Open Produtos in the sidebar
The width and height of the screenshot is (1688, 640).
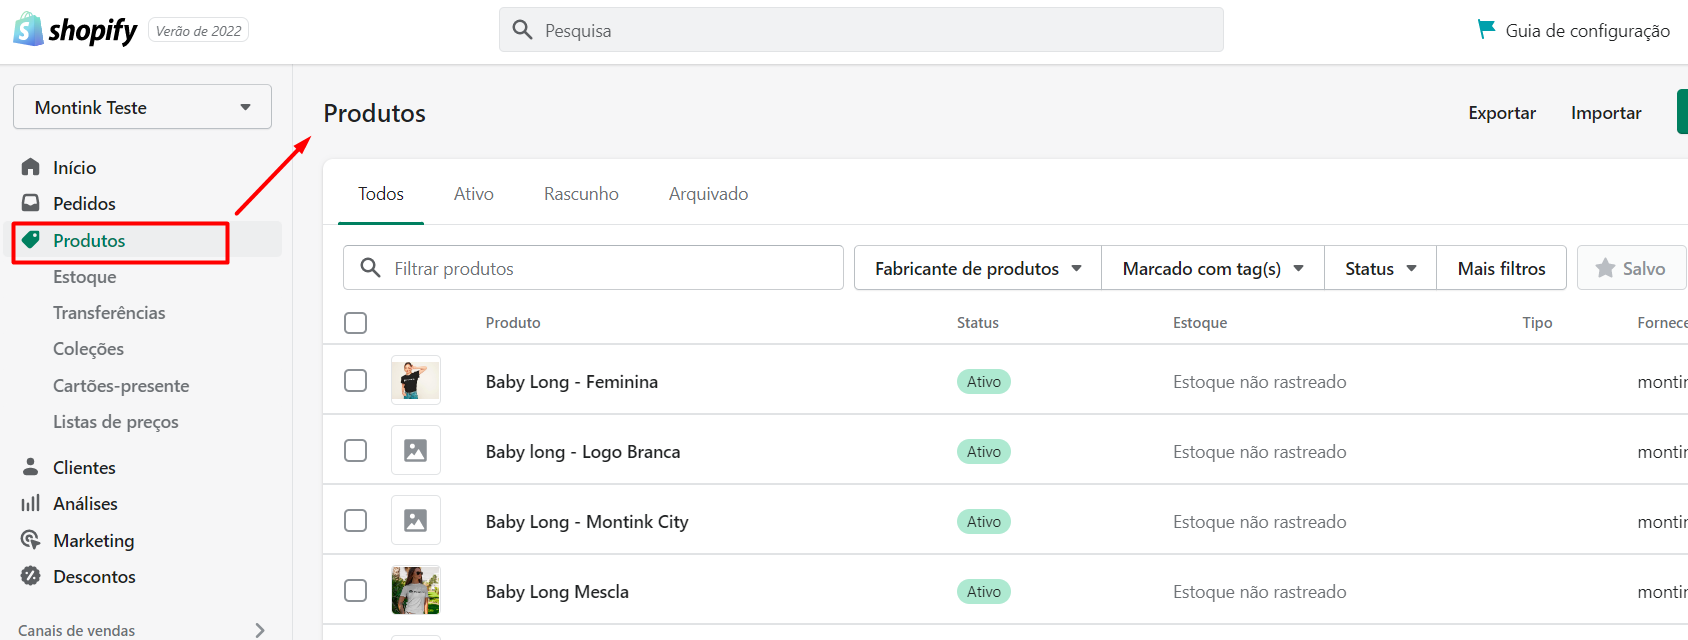point(89,240)
